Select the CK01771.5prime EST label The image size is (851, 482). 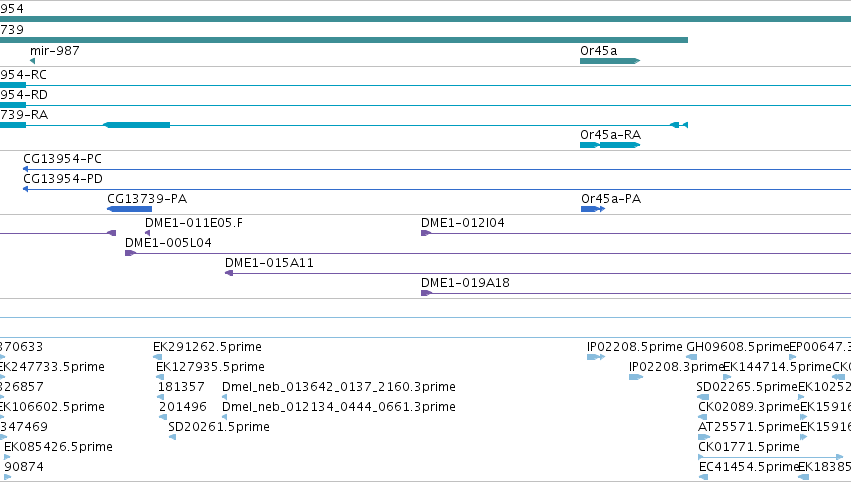(x=749, y=447)
